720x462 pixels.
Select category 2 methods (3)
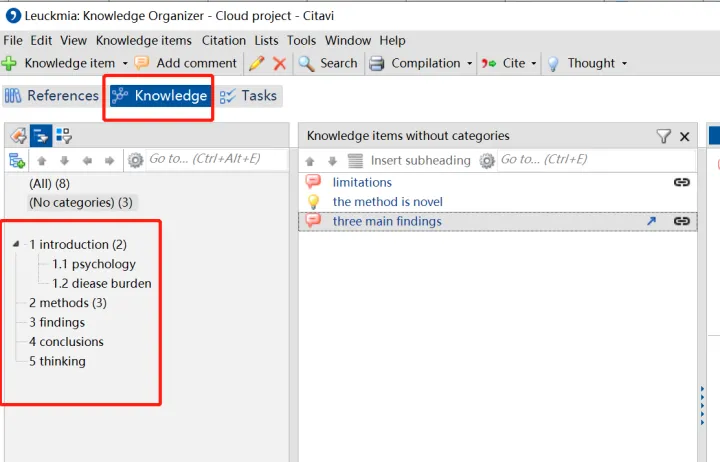pos(68,303)
